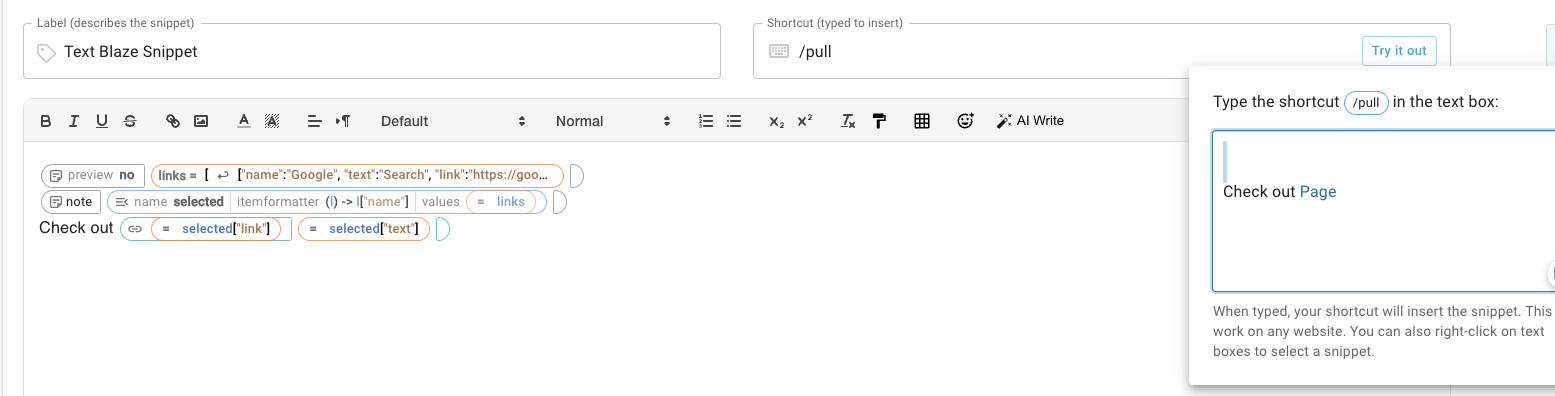Click the values = links formula chip
Viewport: 1555px width, 396px height.
click(x=501, y=202)
